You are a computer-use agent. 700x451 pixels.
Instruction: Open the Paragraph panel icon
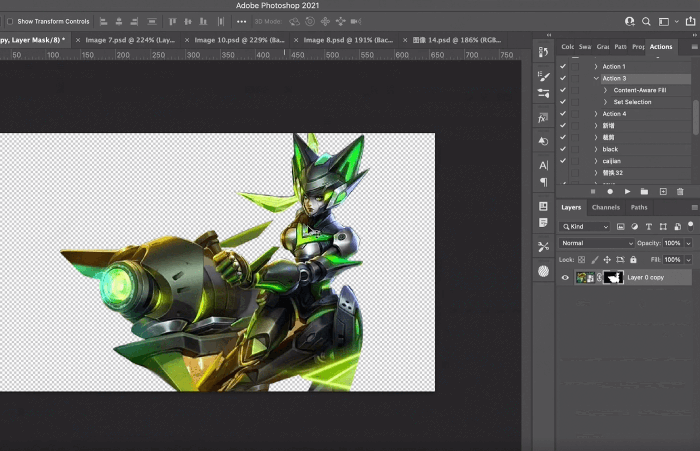pyautogui.click(x=543, y=182)
